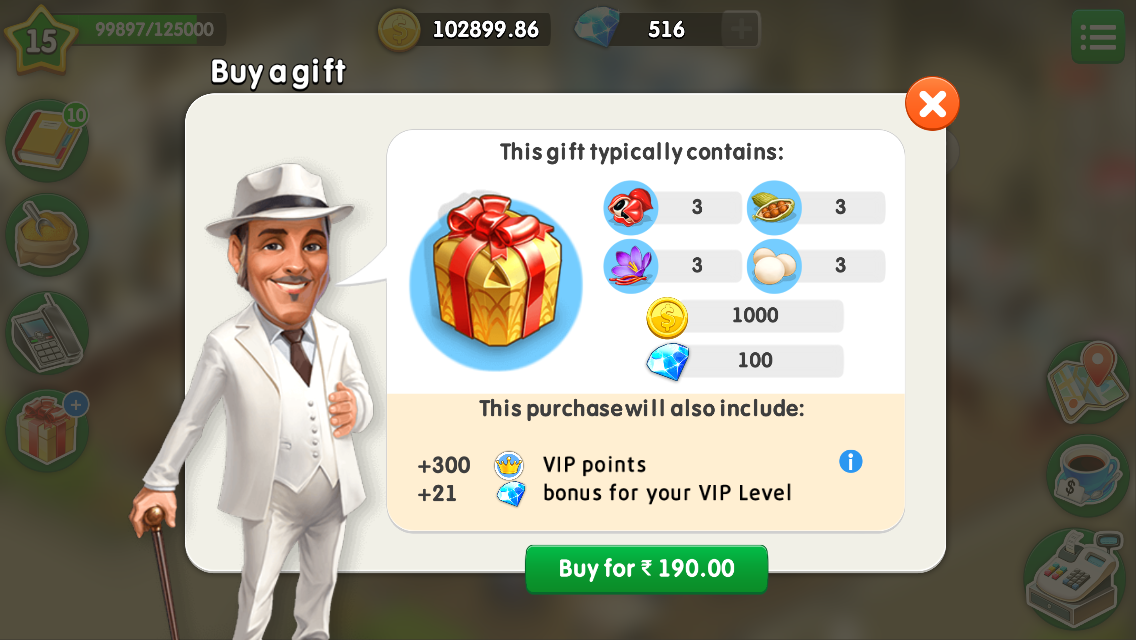
Task: Tap the level 15 star badge
Action: tap(41, 41)
